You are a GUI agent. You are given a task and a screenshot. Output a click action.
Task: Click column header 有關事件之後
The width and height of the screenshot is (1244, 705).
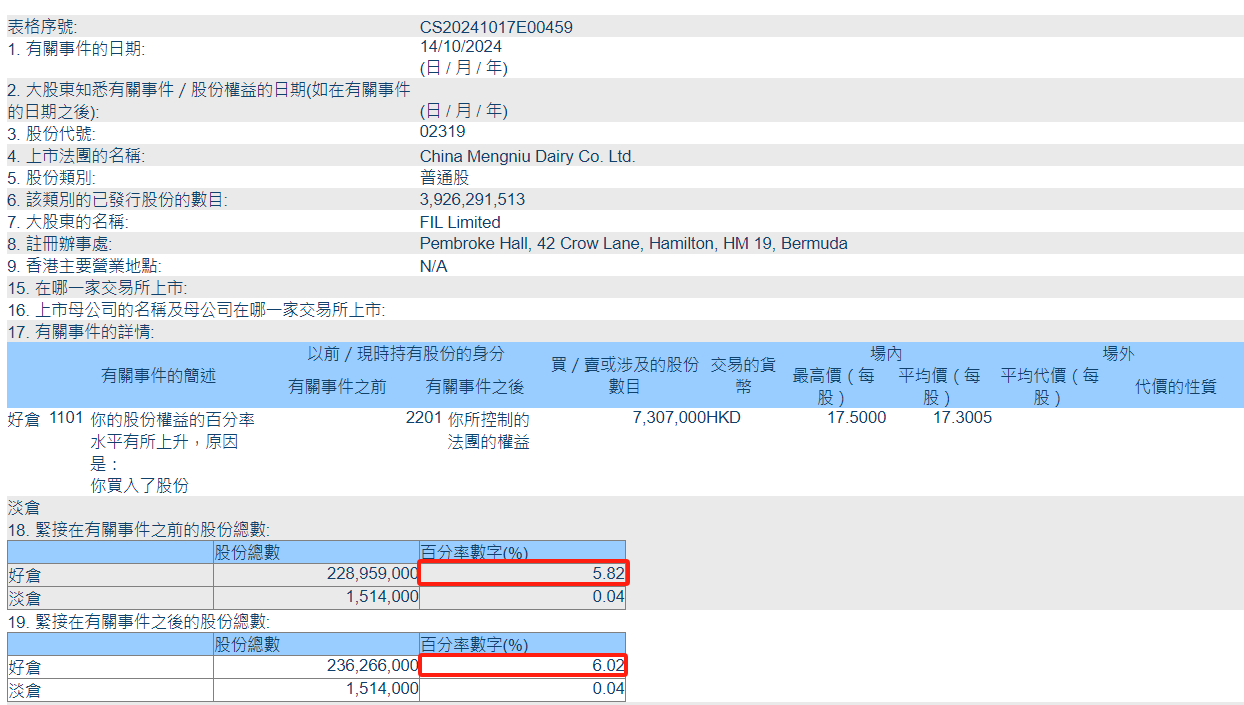pyautogui.click(x=475, y=386)
